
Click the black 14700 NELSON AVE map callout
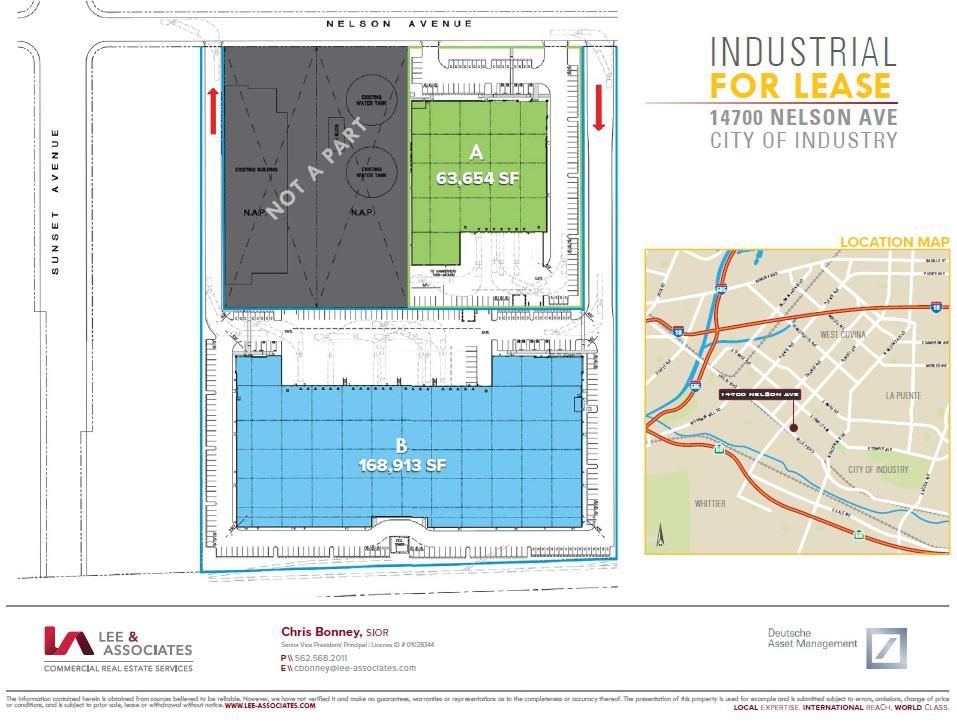759,395
